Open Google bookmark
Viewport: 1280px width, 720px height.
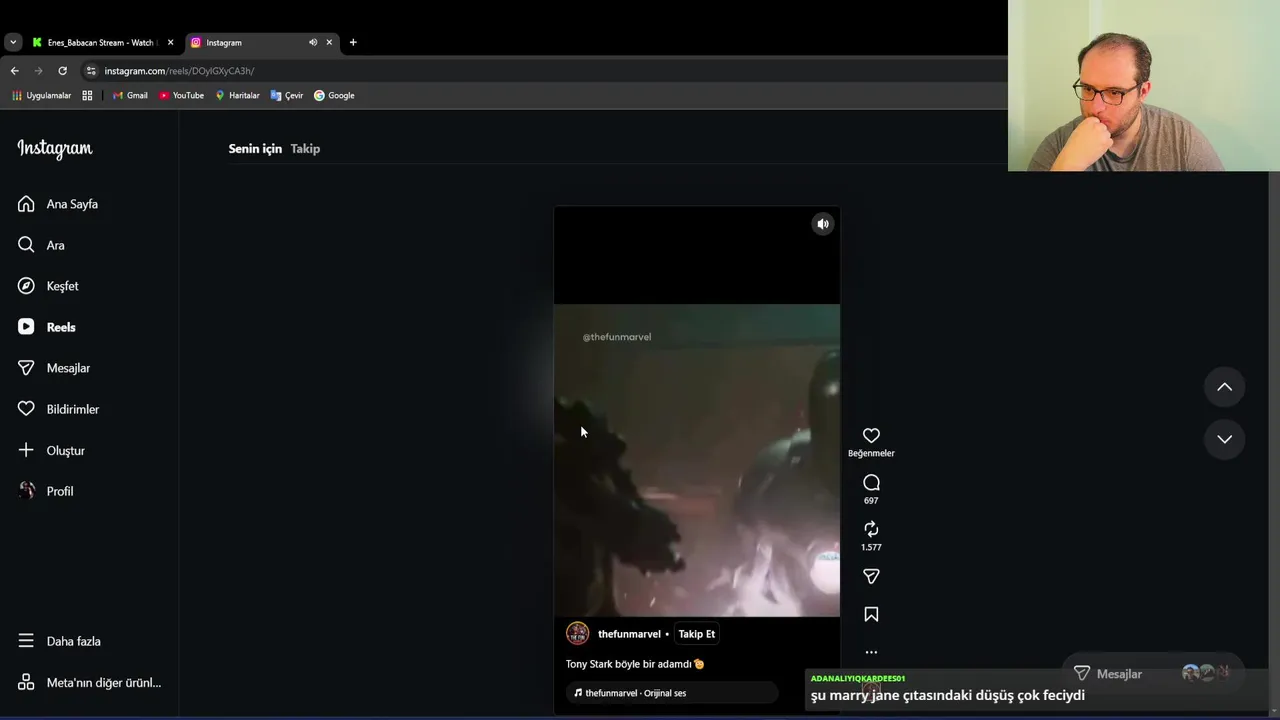pos(334,95)
